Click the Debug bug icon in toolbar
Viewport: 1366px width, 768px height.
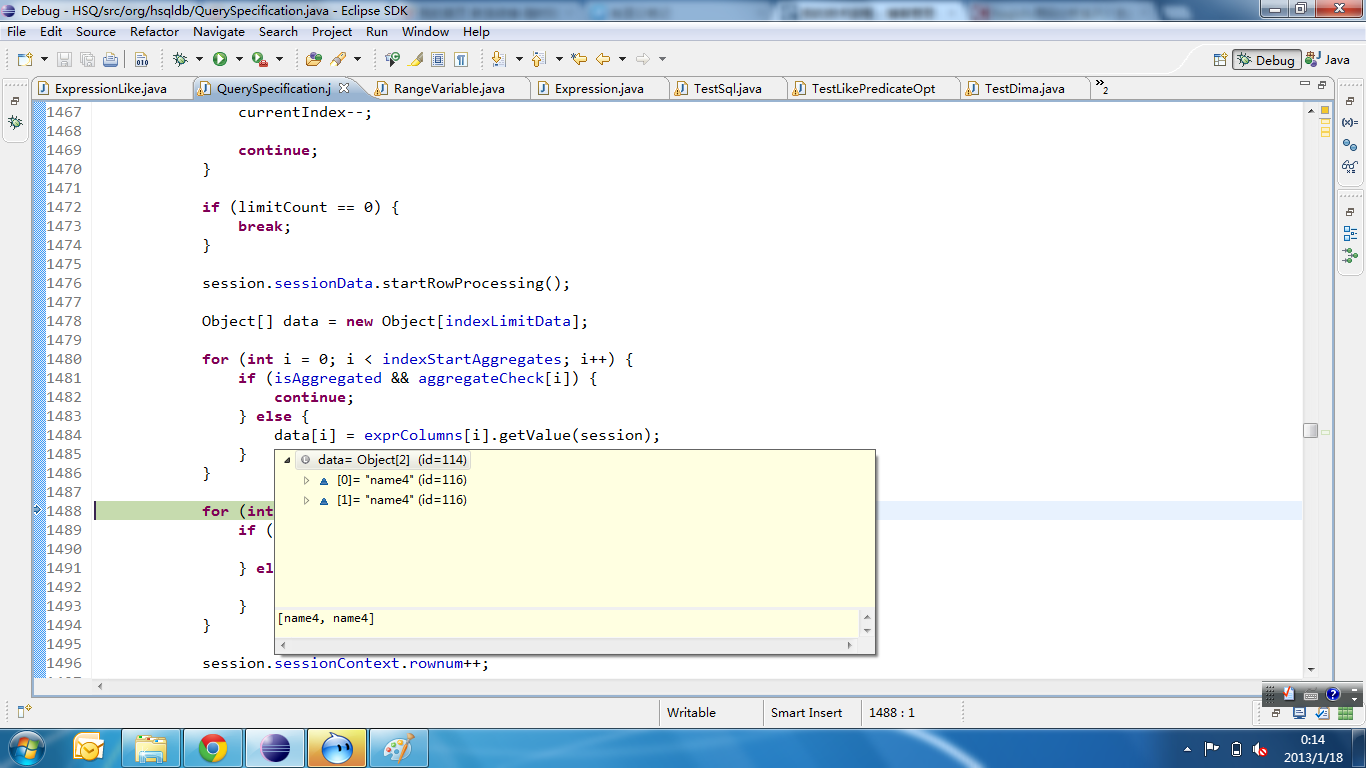tap(180, 59)
